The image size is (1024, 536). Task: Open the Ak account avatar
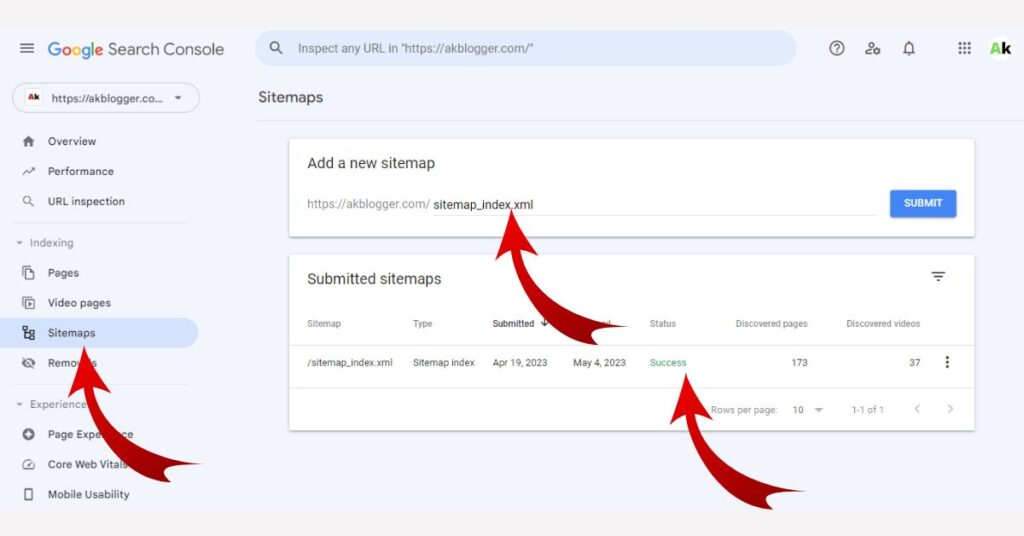[1000, 48]
